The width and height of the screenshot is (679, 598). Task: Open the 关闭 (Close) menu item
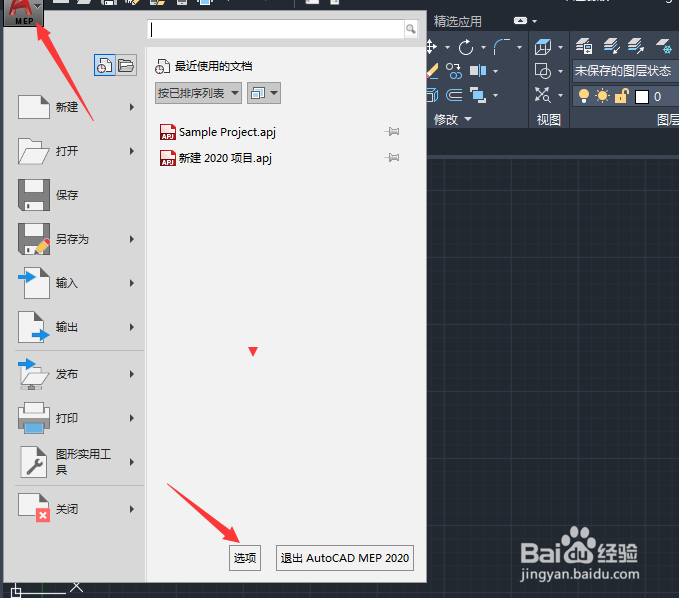click(75, 509)
